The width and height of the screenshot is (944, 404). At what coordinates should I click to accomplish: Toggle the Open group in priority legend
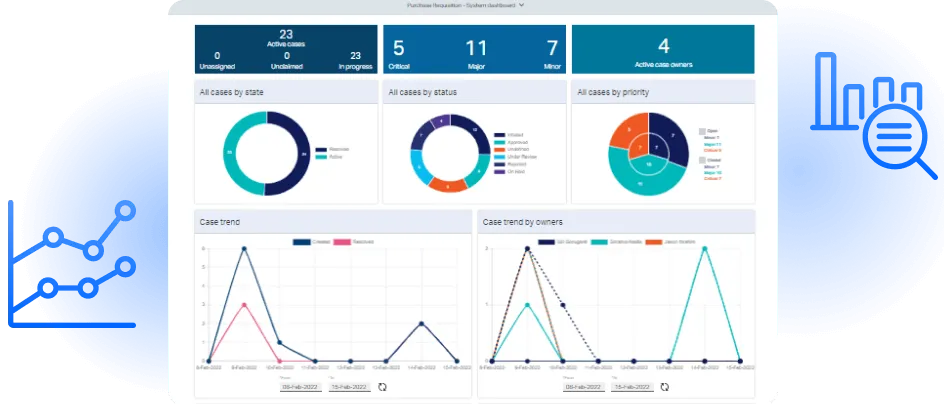709,131
